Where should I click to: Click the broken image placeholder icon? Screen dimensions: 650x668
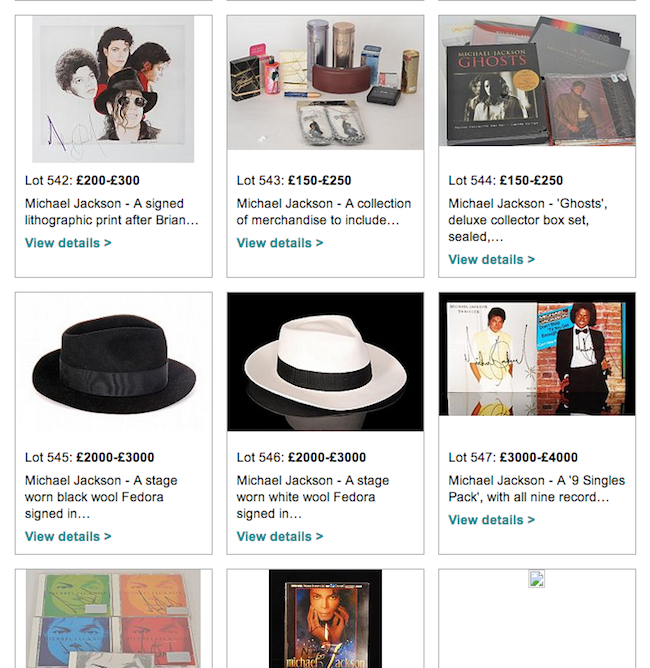(x=537, y=579)
